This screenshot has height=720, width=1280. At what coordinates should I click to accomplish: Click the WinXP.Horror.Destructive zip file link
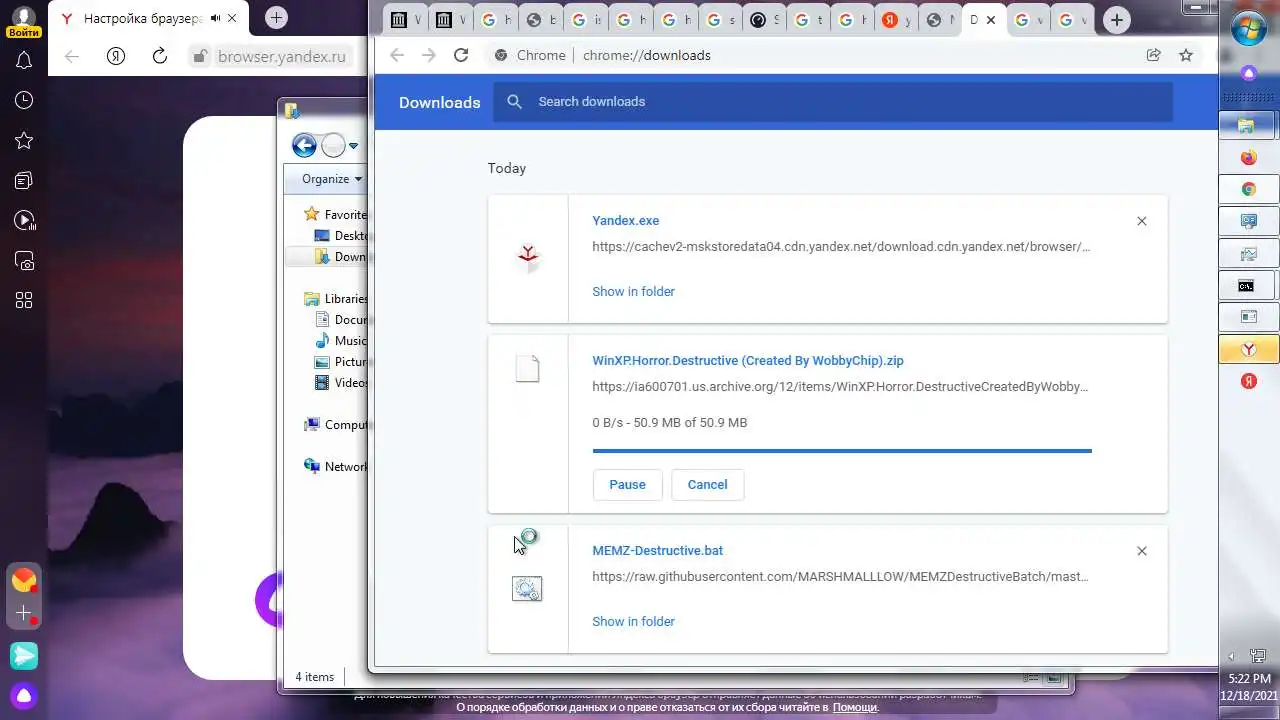(x=748, y=361)
